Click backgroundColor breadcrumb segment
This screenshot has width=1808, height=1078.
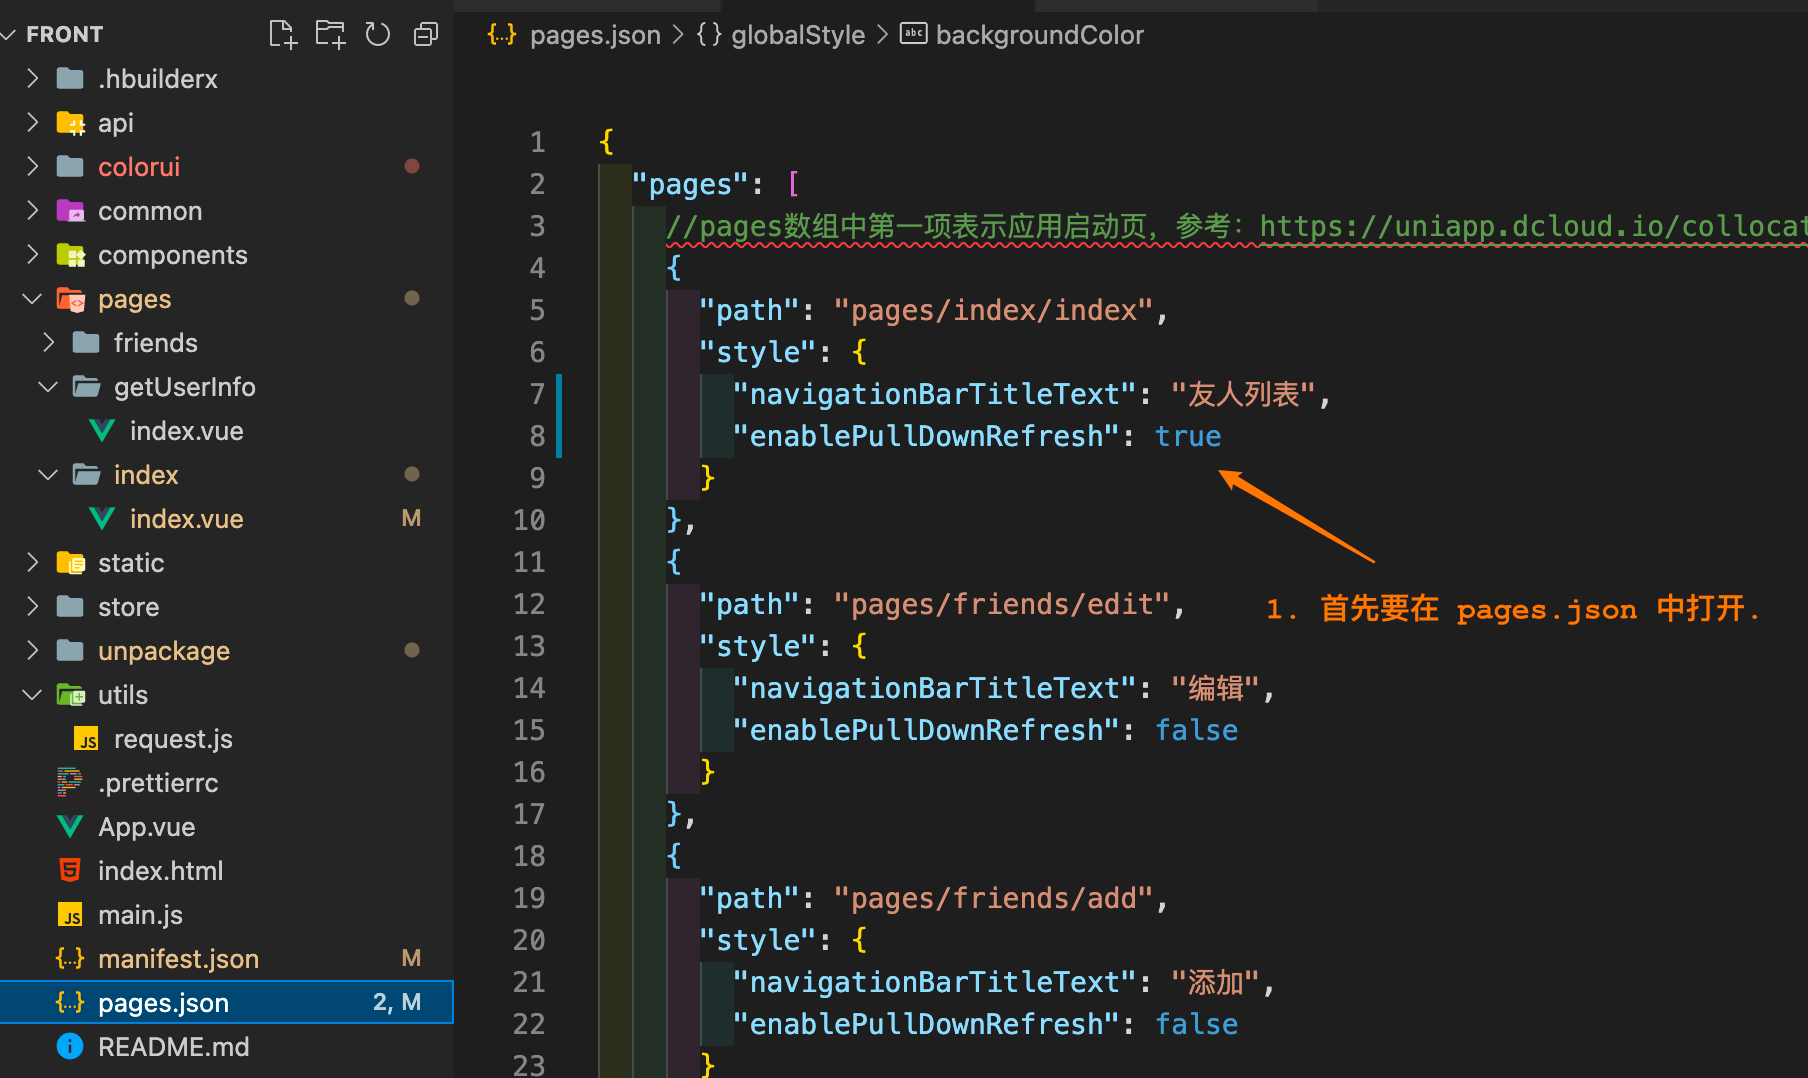click(1039, 35)
